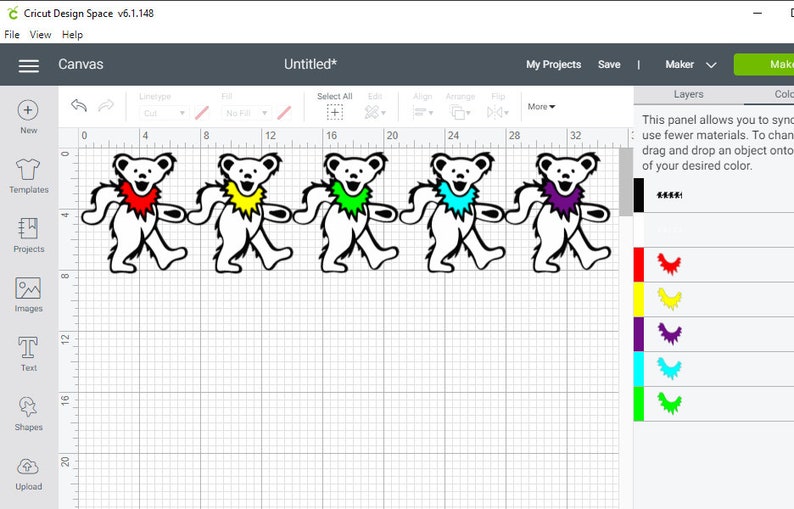794x509 pixels.
Task: Click the Select All icon
Action: pos(335,112)
